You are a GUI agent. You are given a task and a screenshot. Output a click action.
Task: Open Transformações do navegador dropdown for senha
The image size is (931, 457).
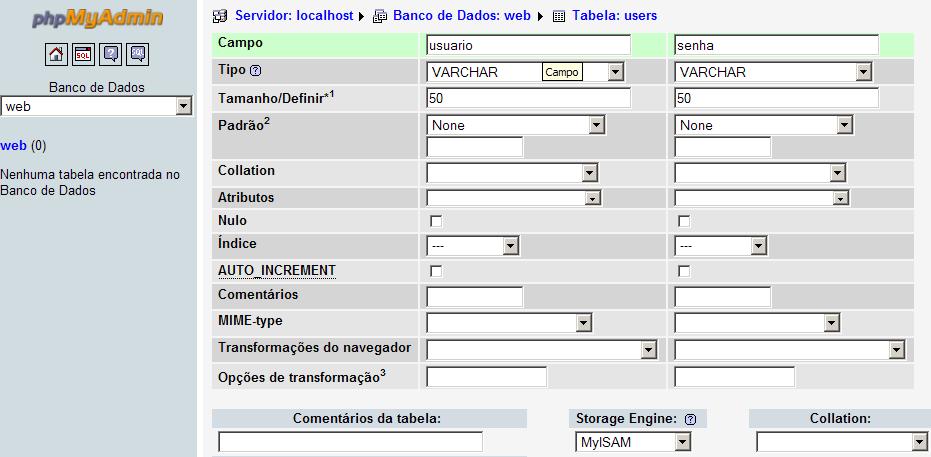pos(790,350)
